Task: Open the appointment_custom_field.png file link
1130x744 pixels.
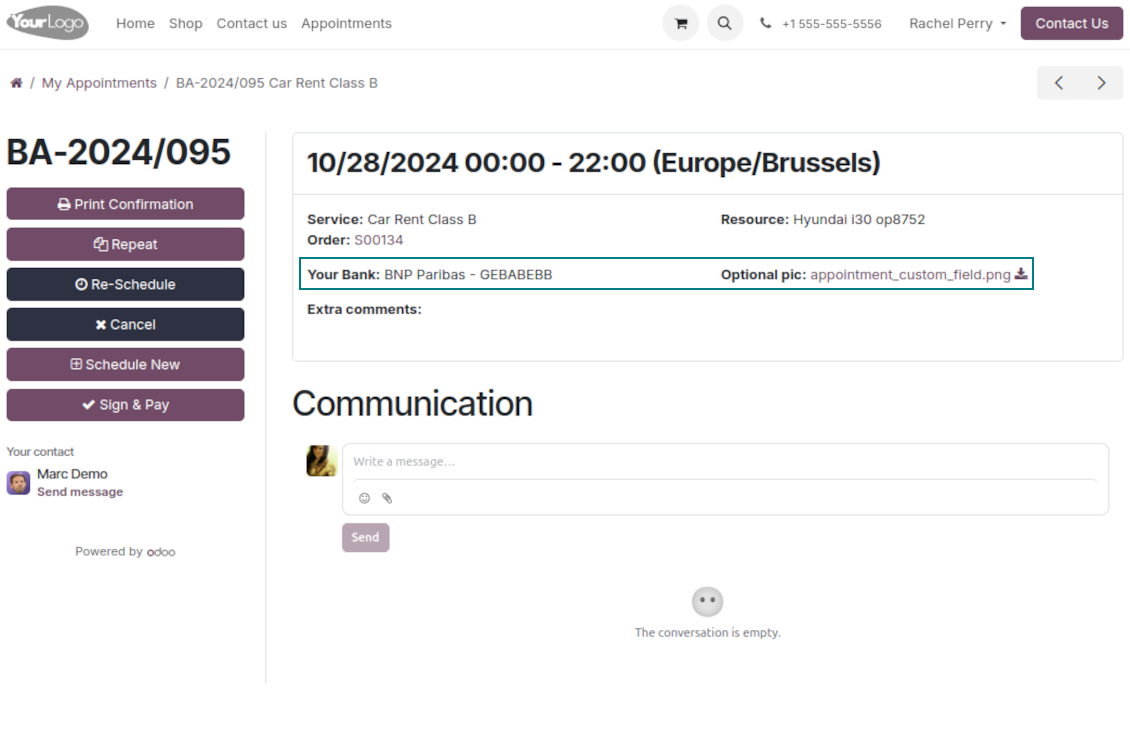Action: (910, 275)
